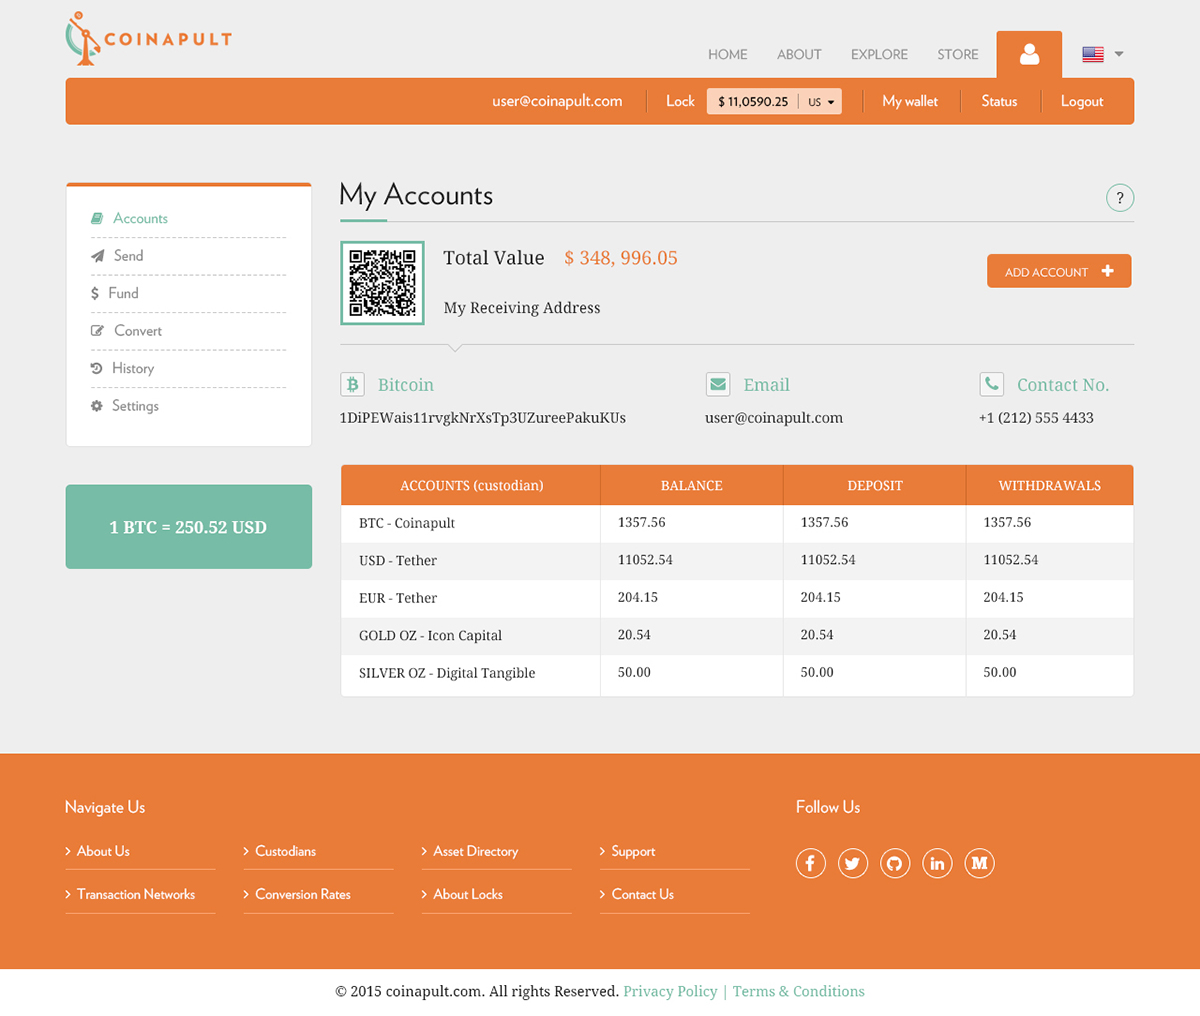
Task: Expand the flag language selector
Action: [x=1099, y=54]
